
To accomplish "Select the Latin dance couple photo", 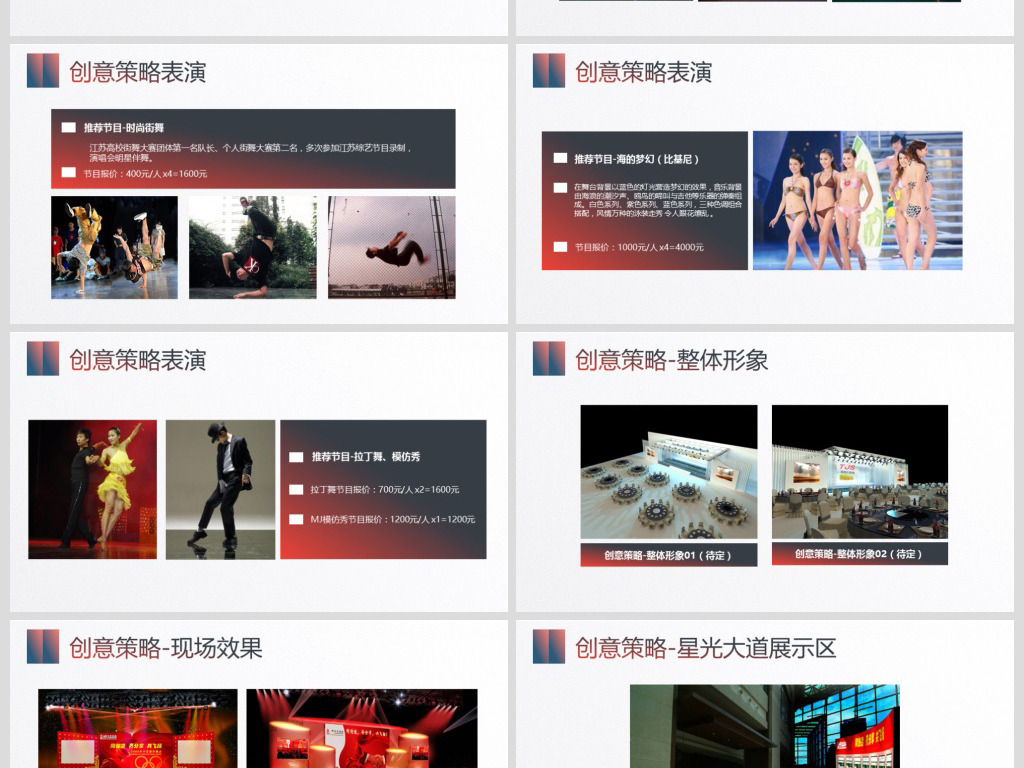I will coord(93,489).
